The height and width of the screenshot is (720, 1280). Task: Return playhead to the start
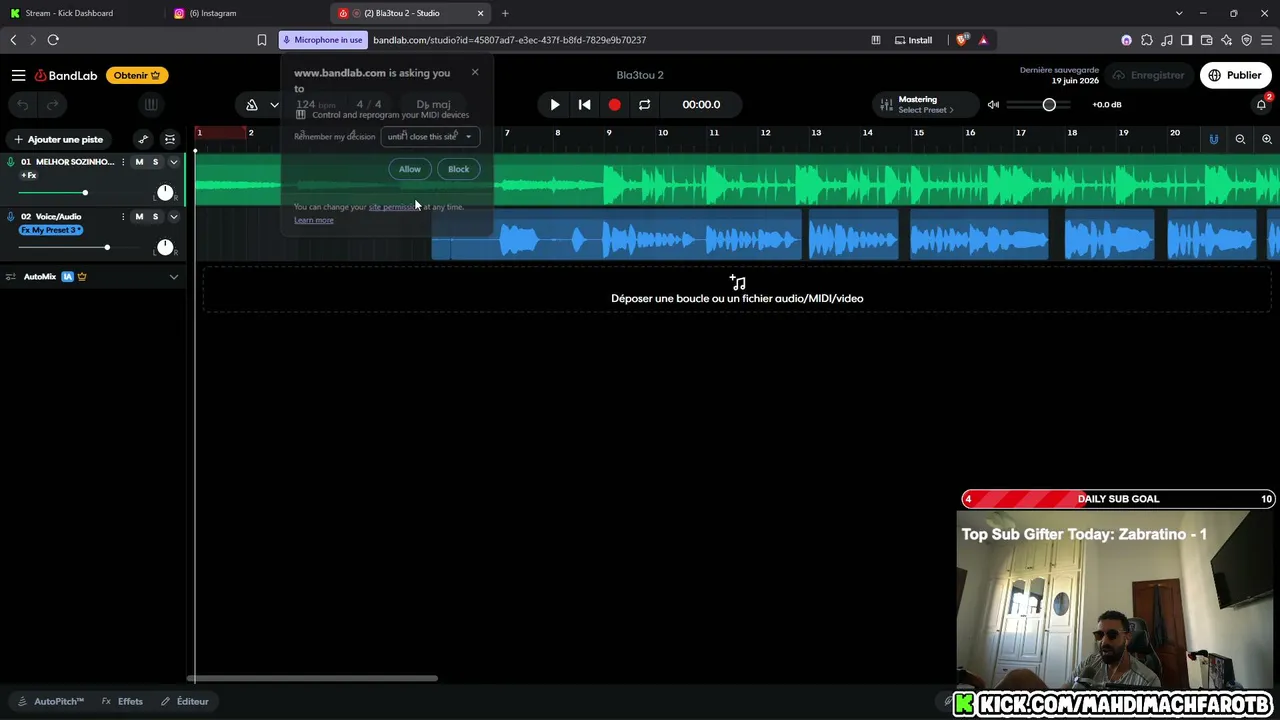coord(585,104)
